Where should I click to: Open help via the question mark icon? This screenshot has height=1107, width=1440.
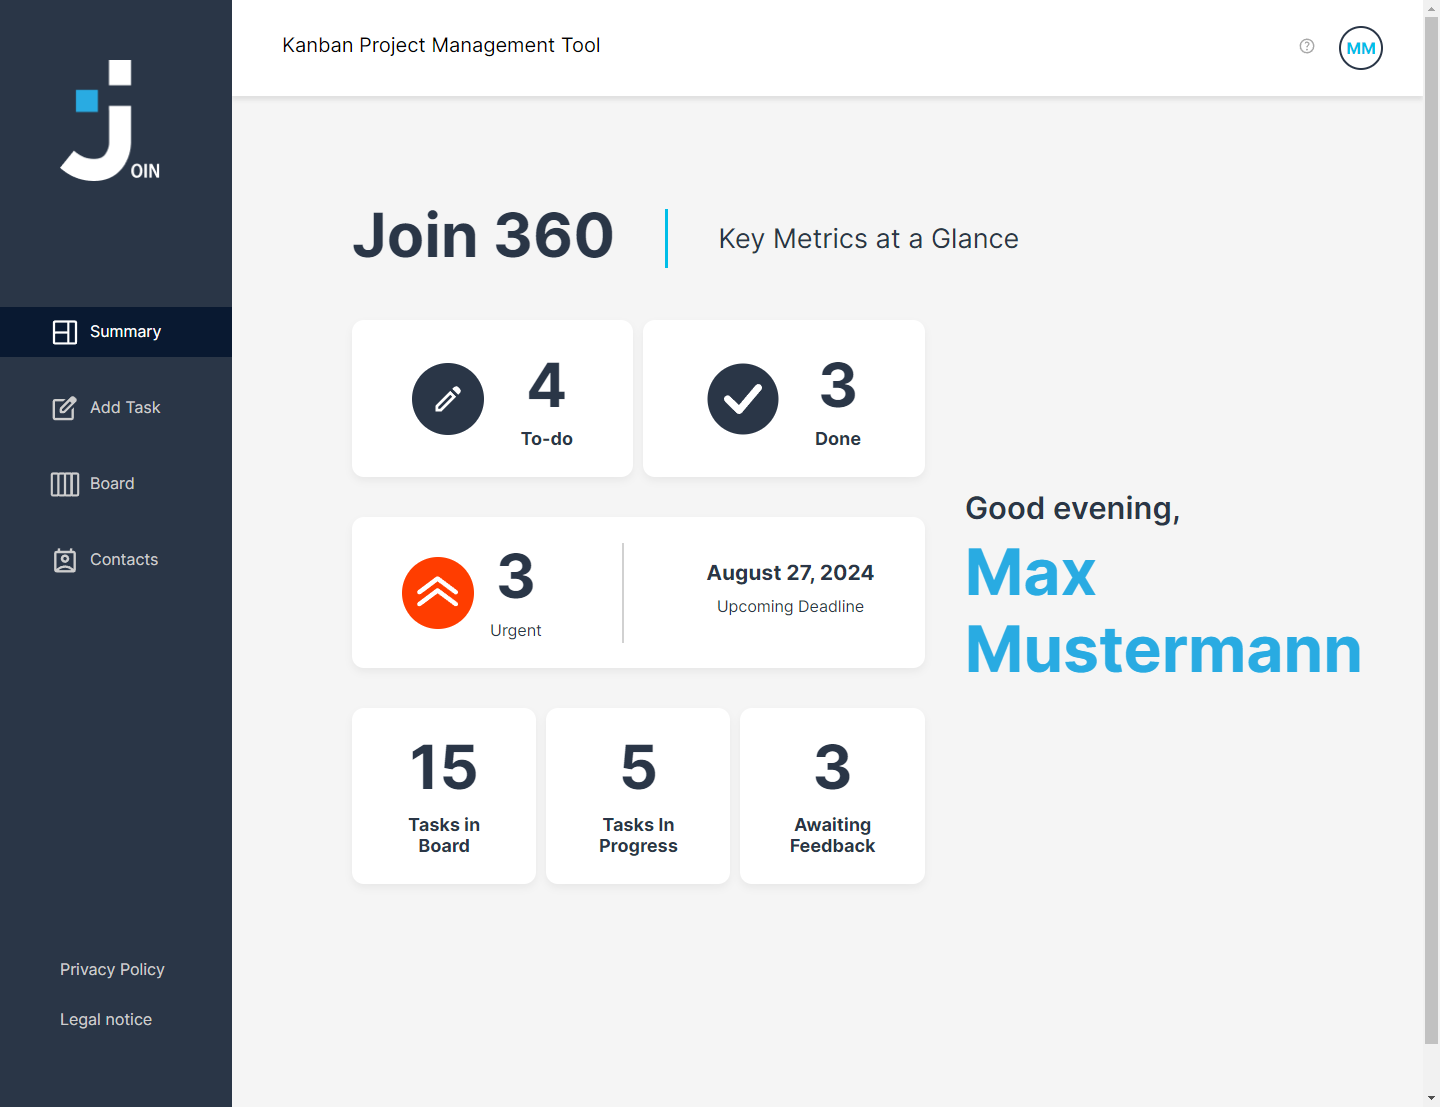tap(1307, 46)
